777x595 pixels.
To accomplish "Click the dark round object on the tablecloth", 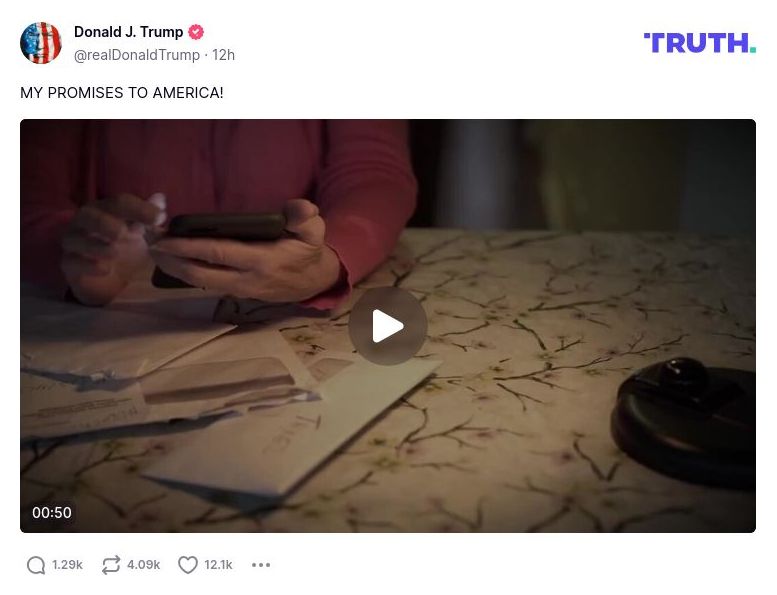I will click(684, 421).
